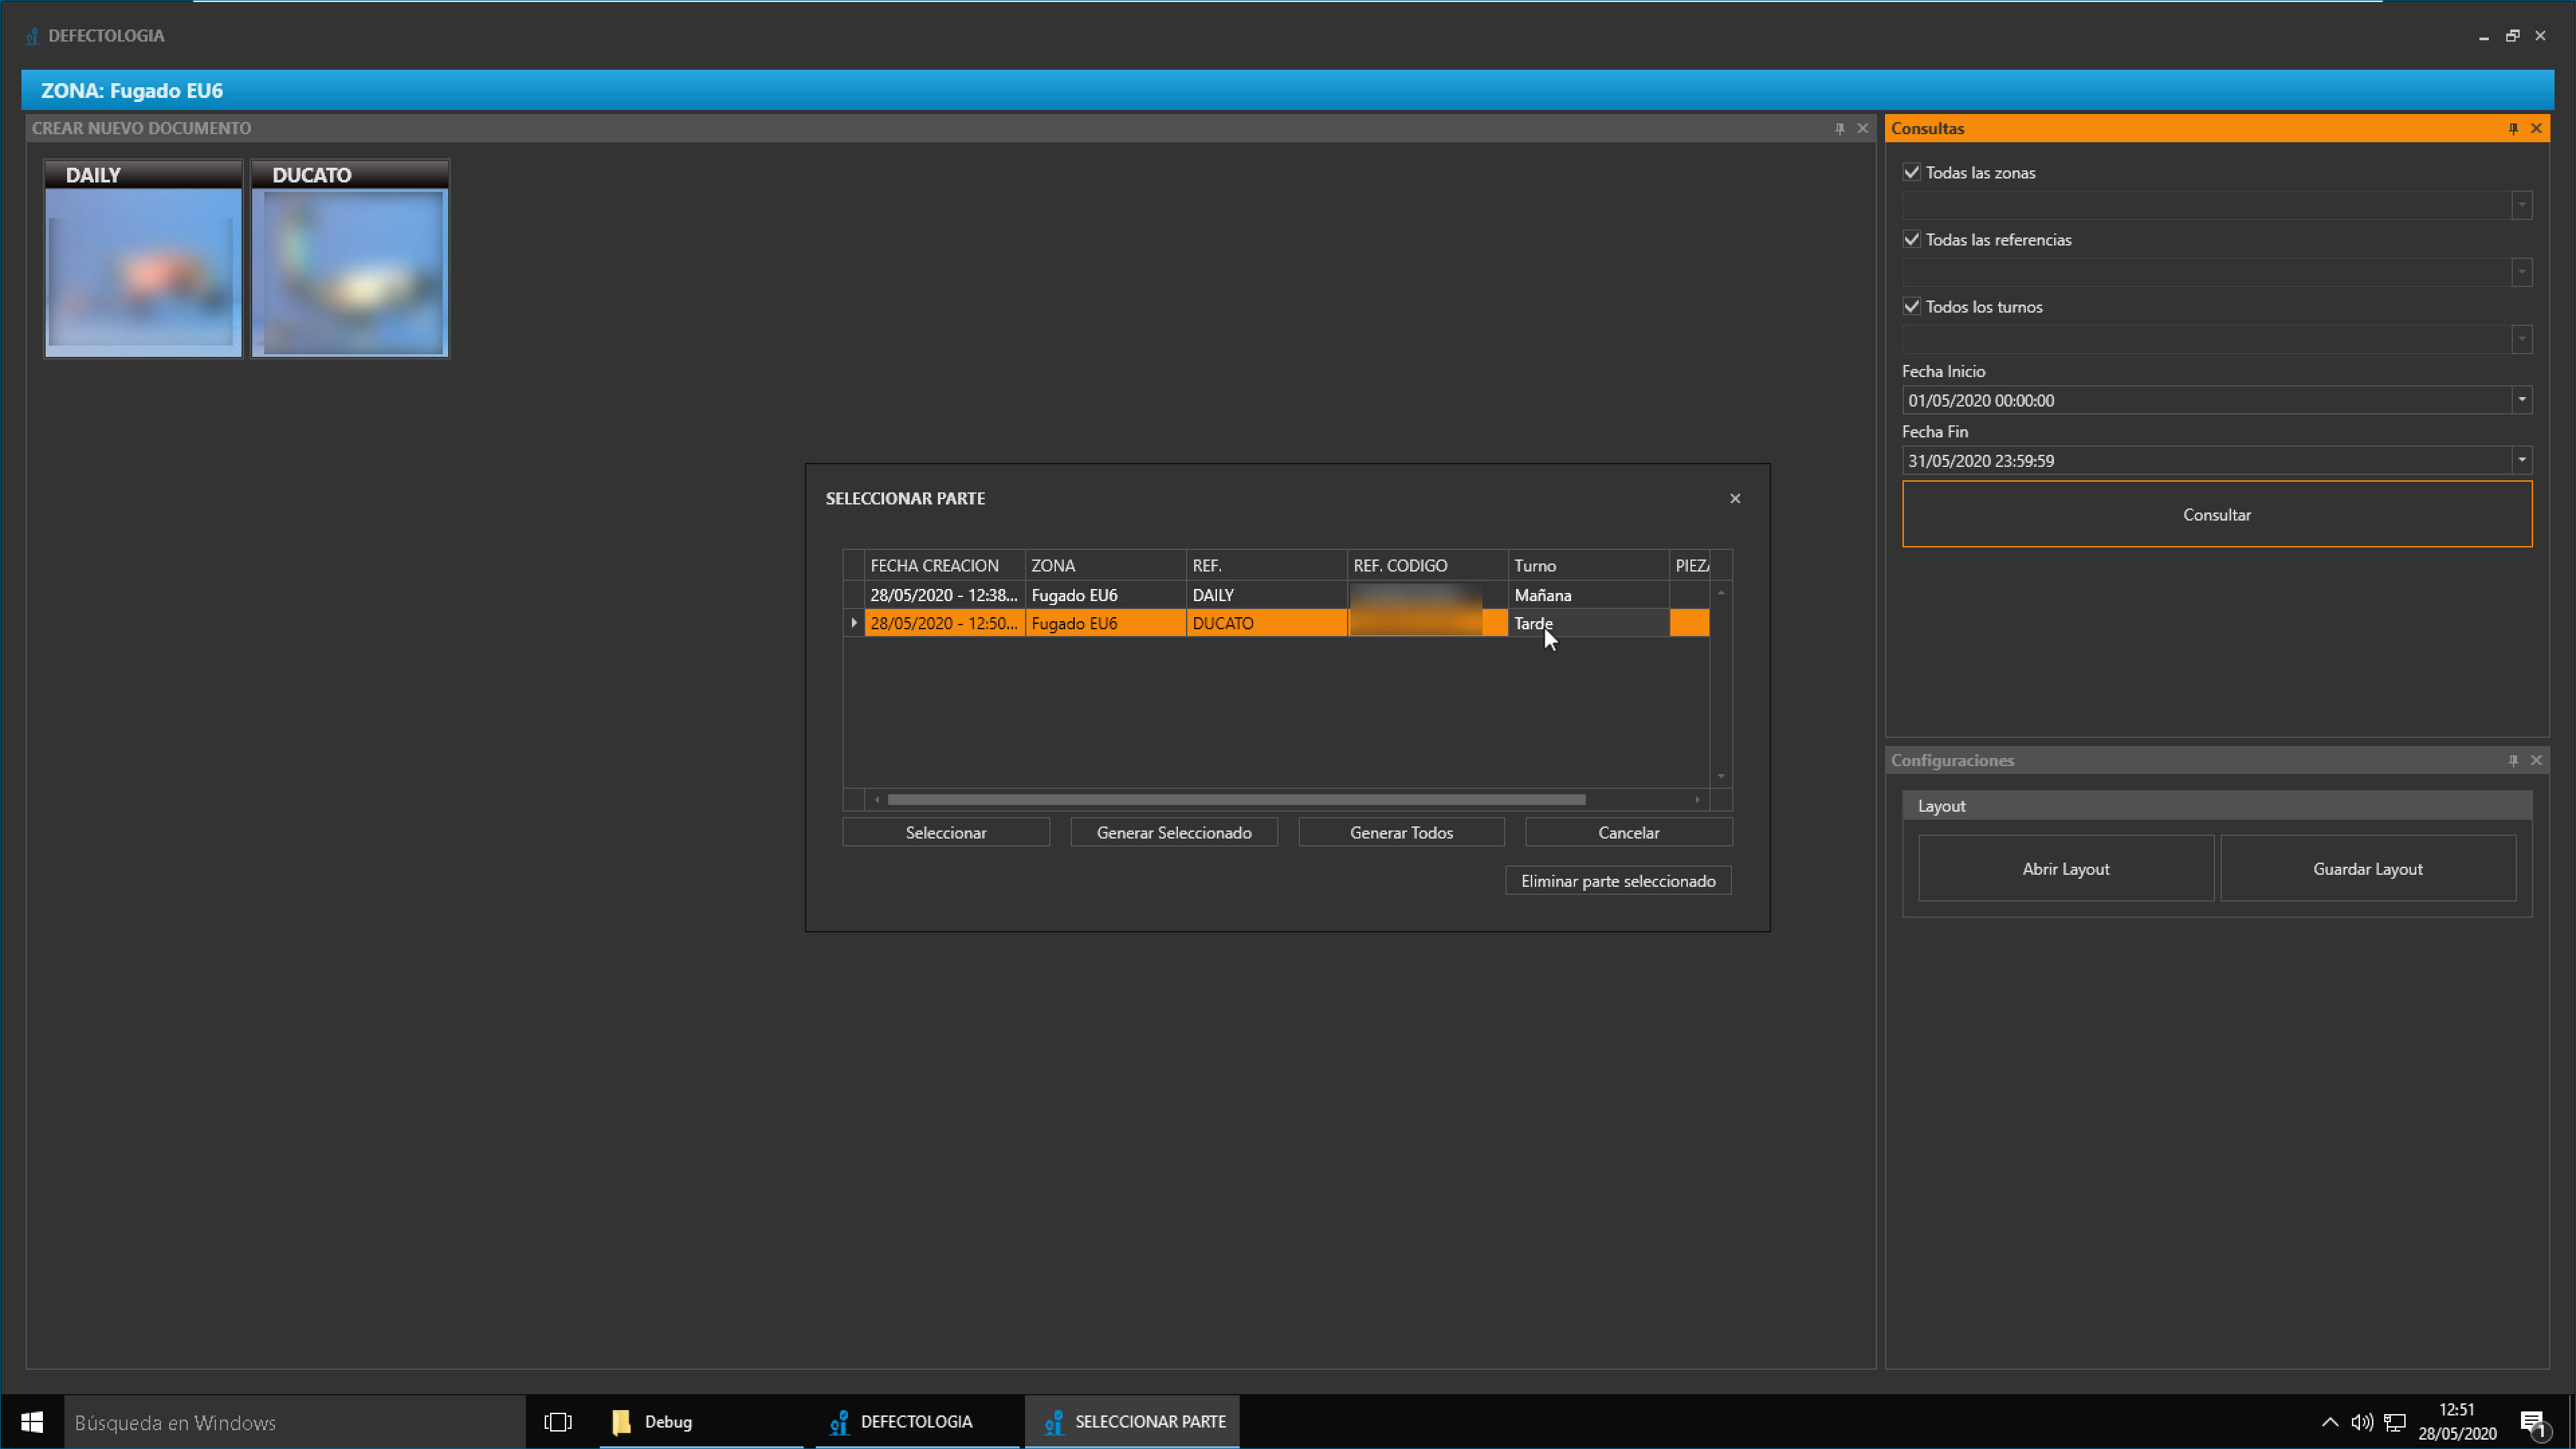The width and height of the screenshot is (2576, 1449).
Task: Close the Seleccionar Parte dialog
Action: tap(1735, 498)
